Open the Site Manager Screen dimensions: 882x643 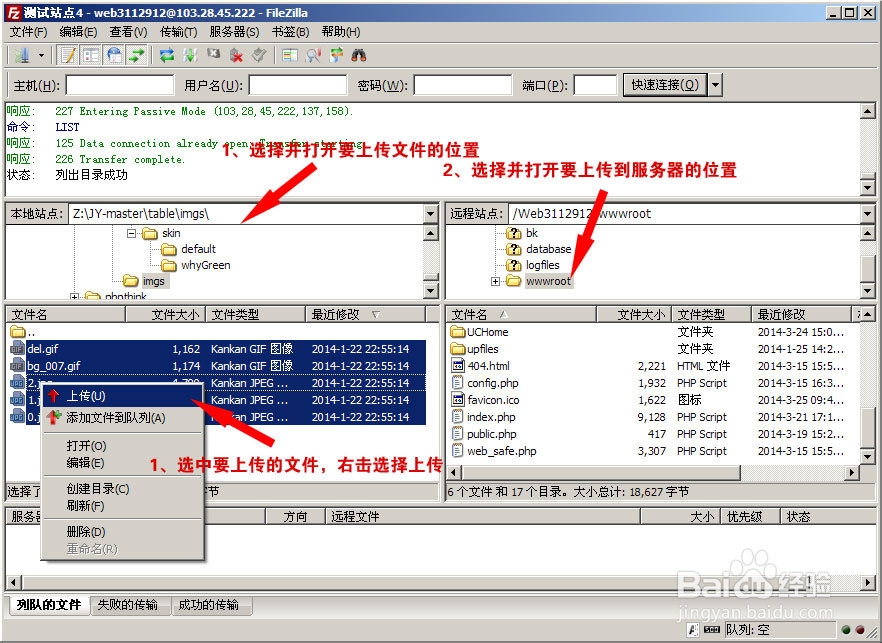pos(22,55)
